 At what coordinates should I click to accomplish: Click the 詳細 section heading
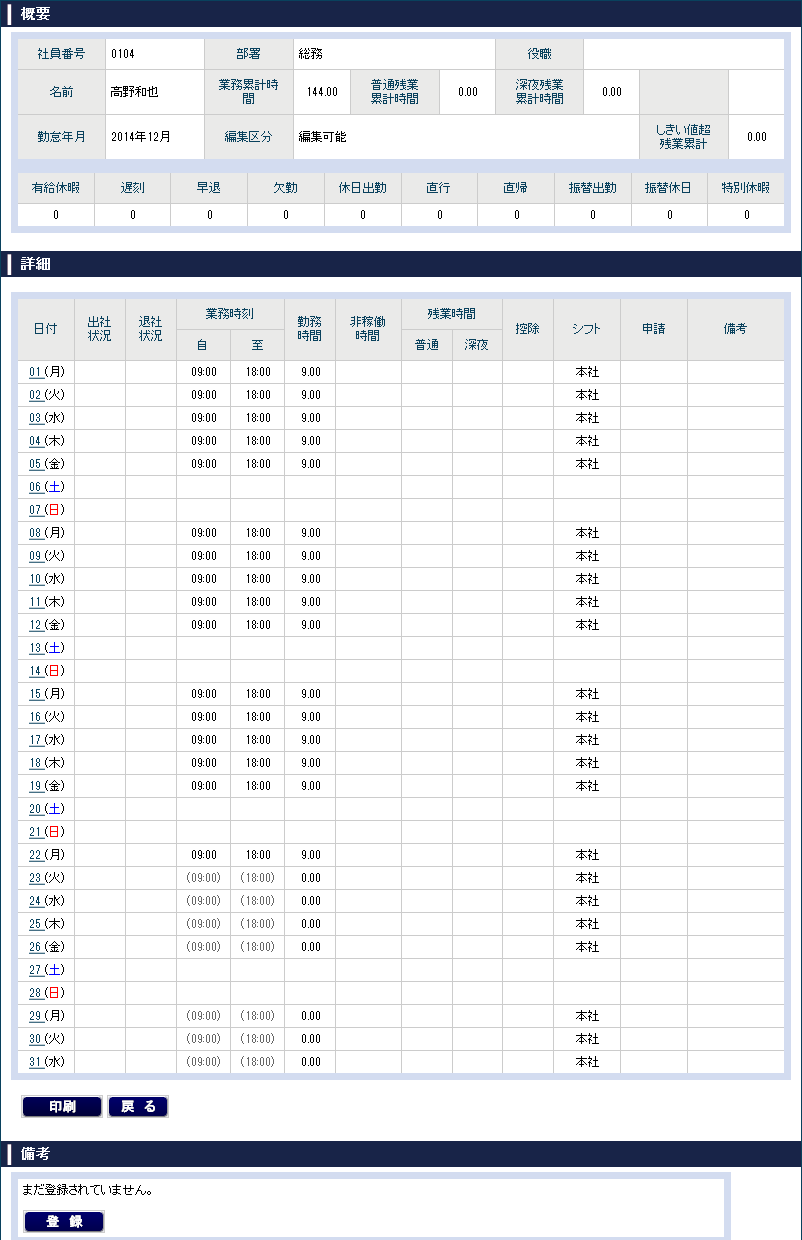(36, 264)
